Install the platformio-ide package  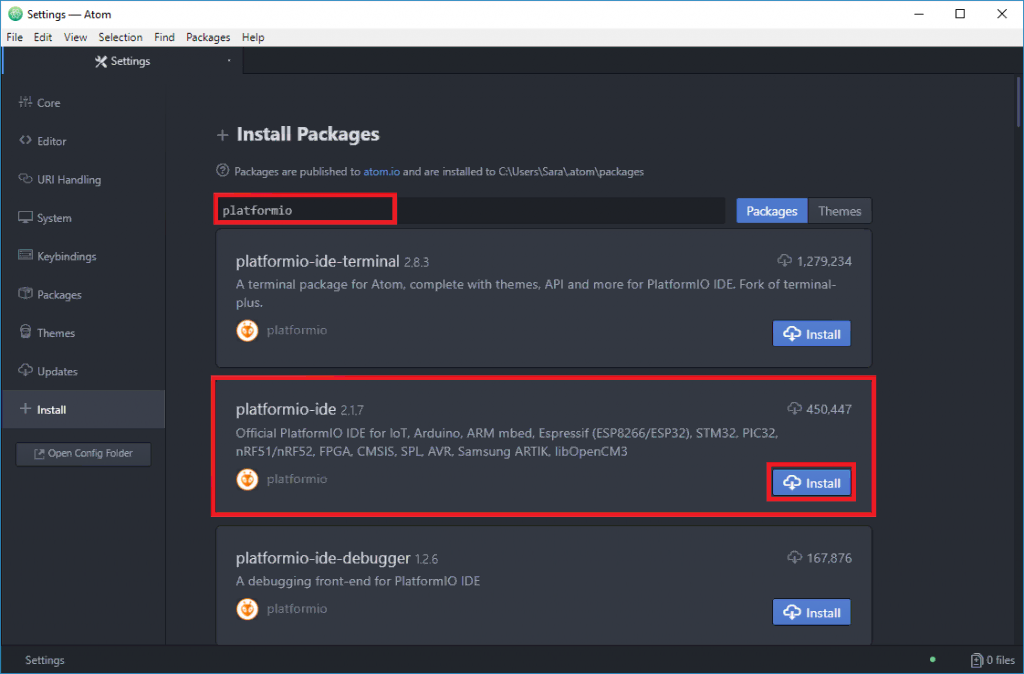point(811,483)
